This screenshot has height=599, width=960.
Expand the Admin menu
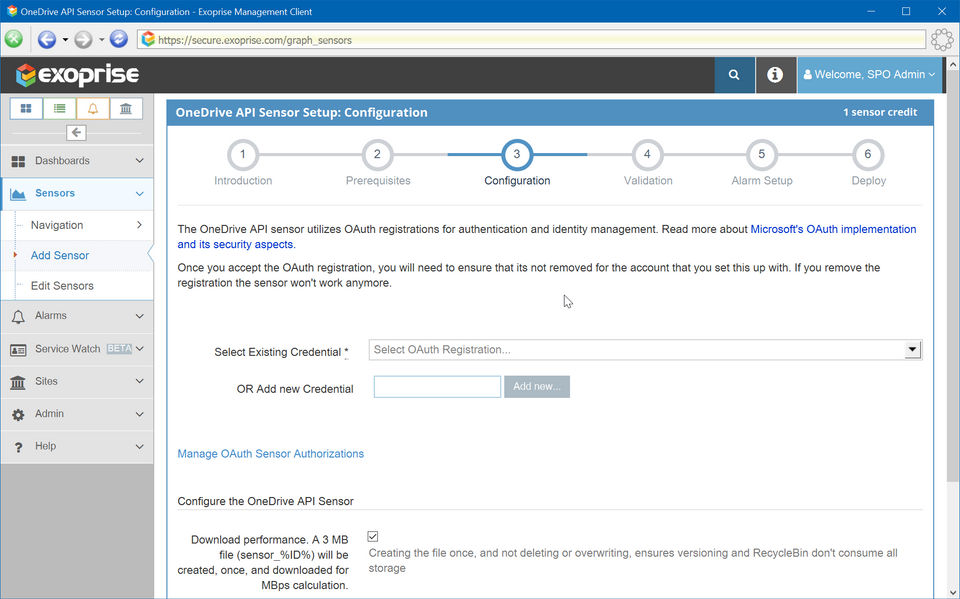[x=77, y=414]
